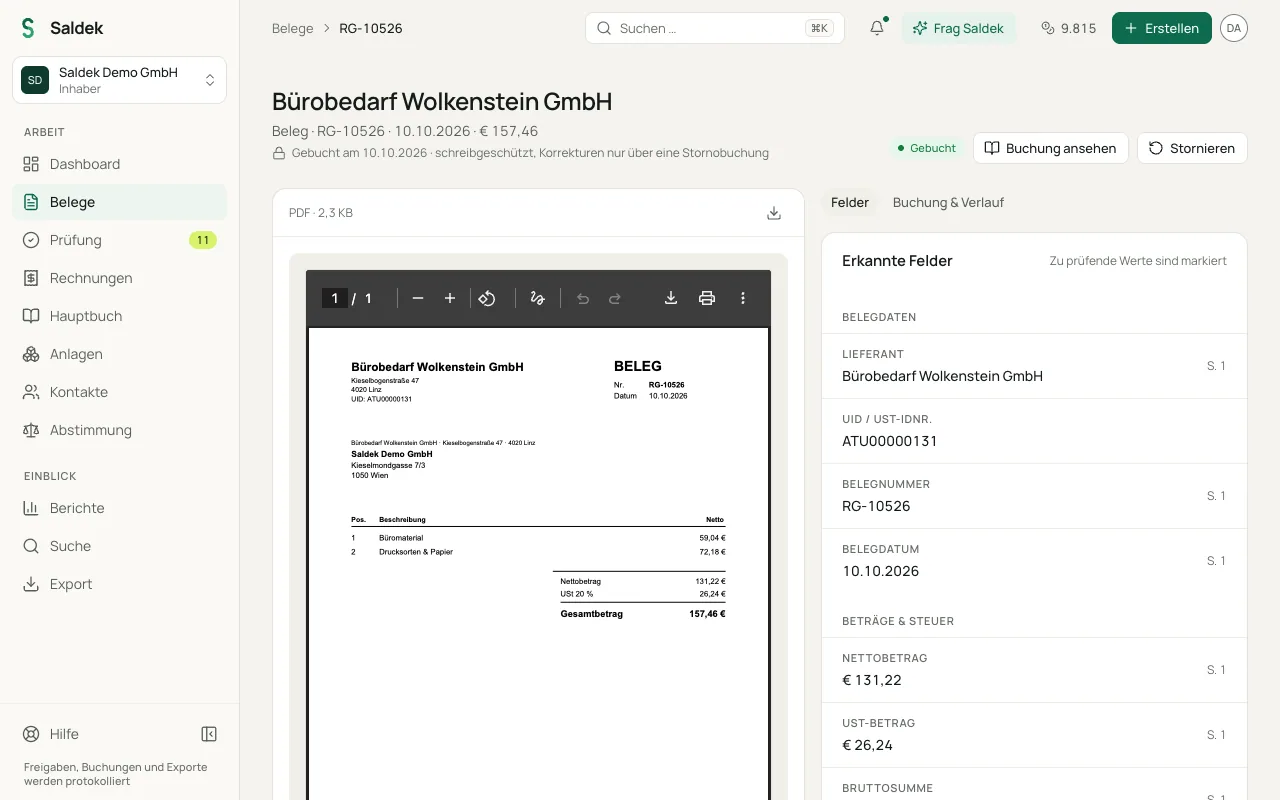
Task: Click Buchung ansehen button
Action: click(1051, 148)
